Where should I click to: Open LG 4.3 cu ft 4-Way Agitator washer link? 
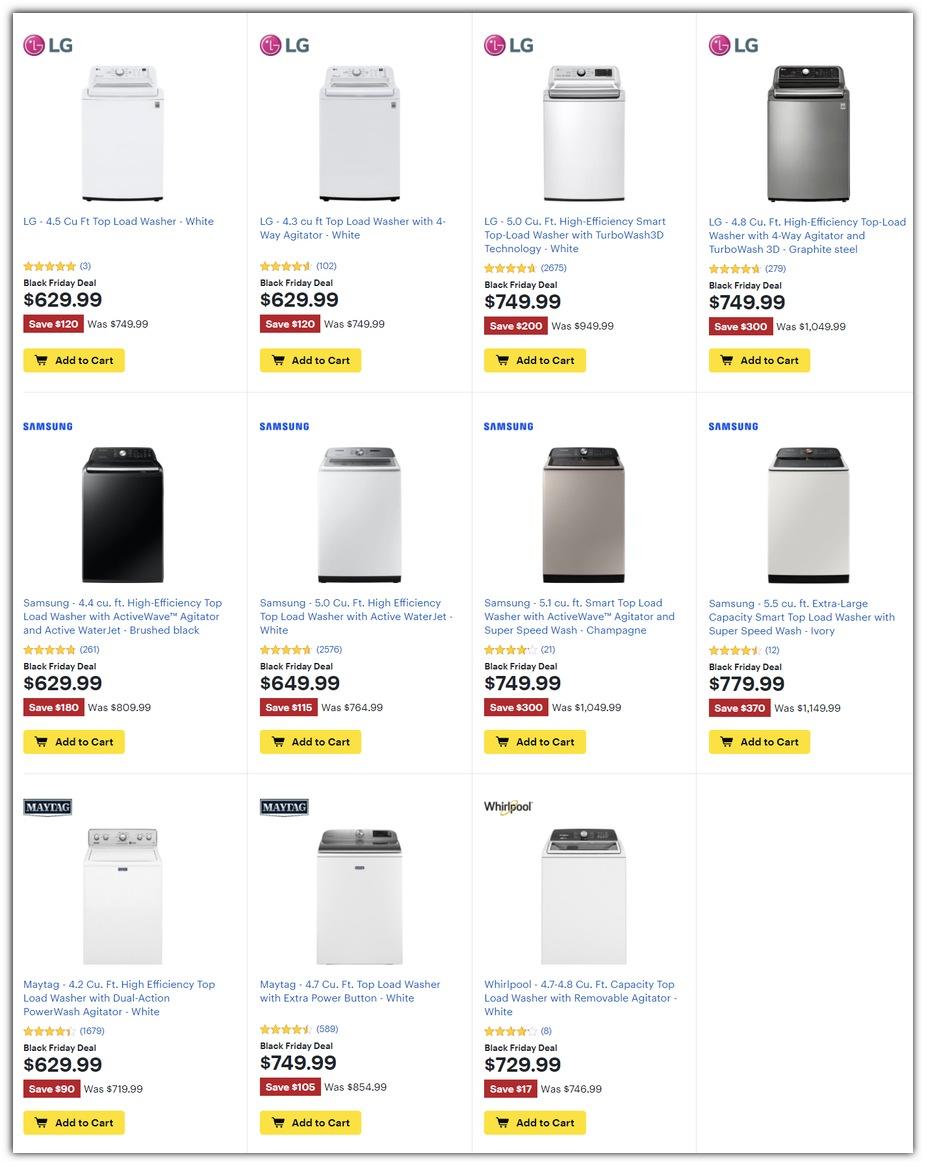[x=352, y=229]
